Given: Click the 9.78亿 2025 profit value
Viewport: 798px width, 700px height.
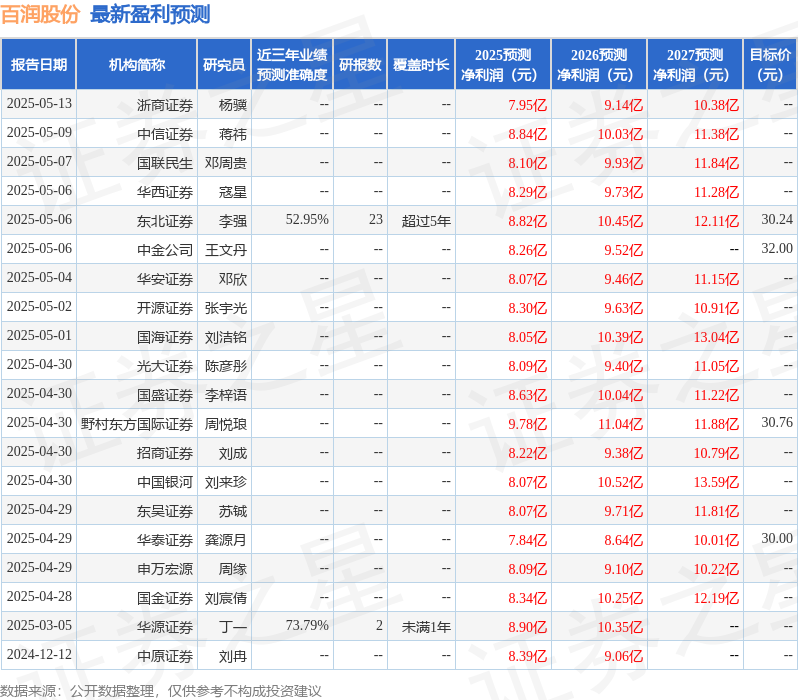Looking at the screenshot, I should [x=527, y=425].
